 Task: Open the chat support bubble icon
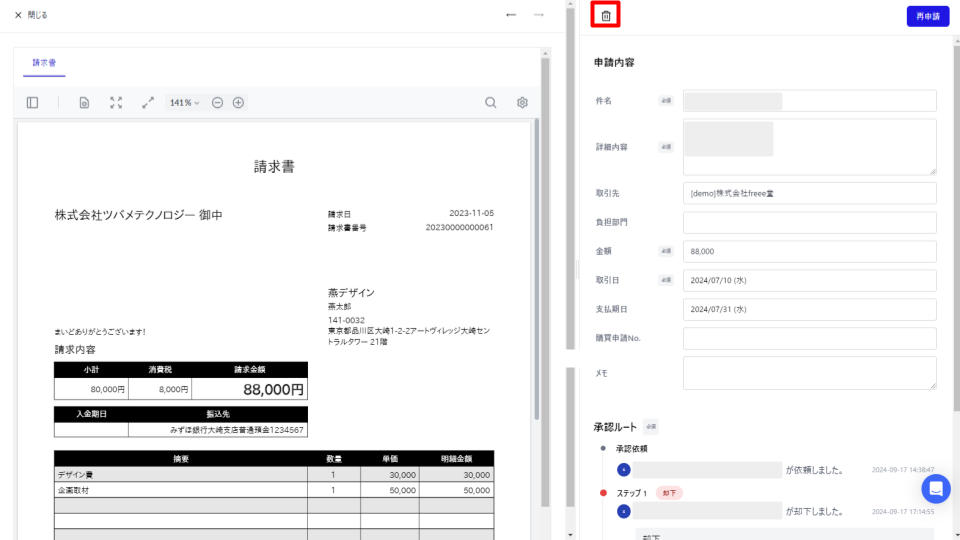pos(936,489)
